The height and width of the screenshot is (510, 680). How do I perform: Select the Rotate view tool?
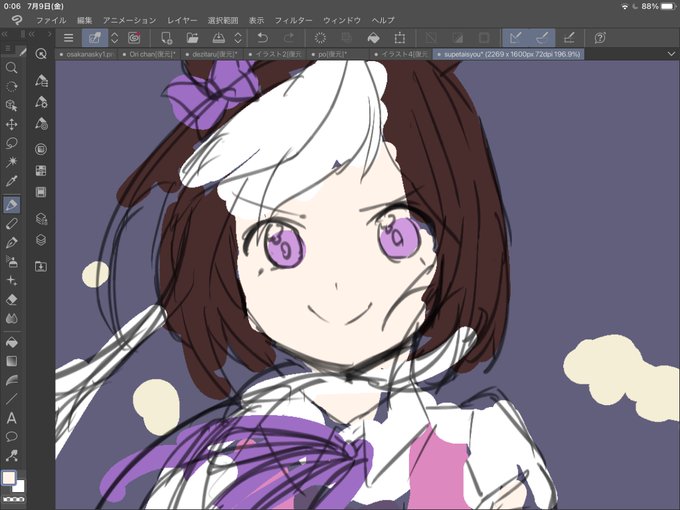[x=12, y=87]
